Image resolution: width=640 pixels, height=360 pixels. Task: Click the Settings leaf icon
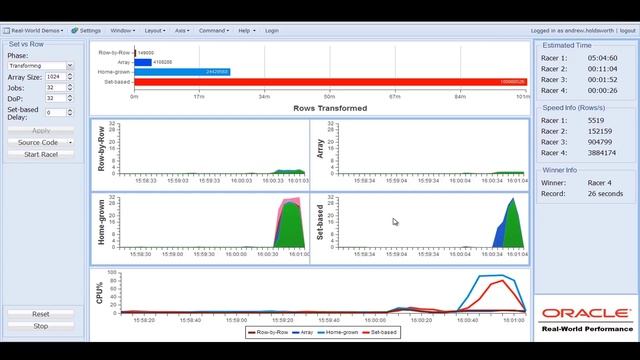click(75, 31)
